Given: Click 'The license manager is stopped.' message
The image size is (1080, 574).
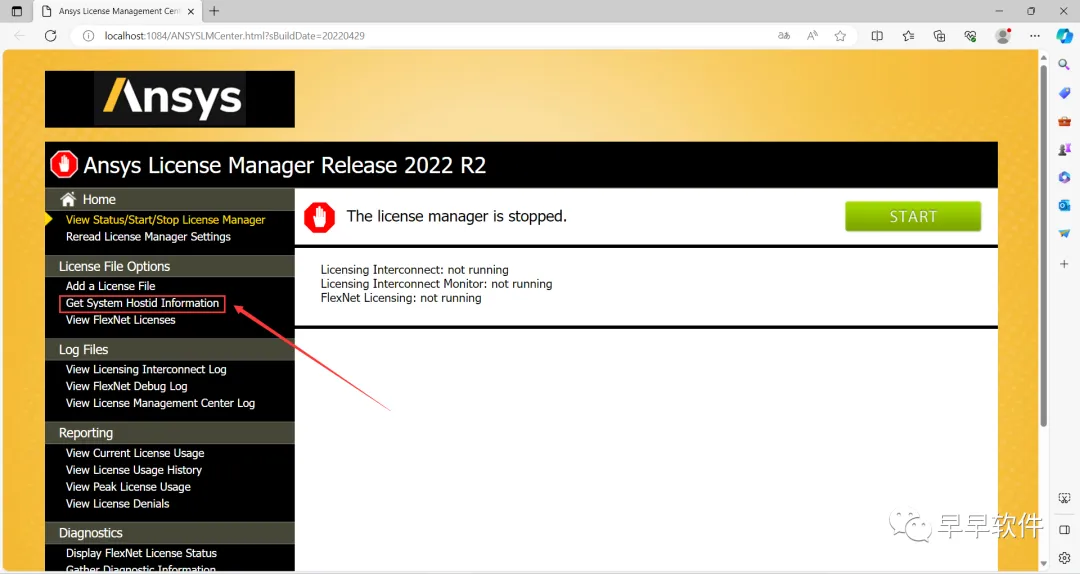Looking at the screenshot, I should tap(457, 216).
